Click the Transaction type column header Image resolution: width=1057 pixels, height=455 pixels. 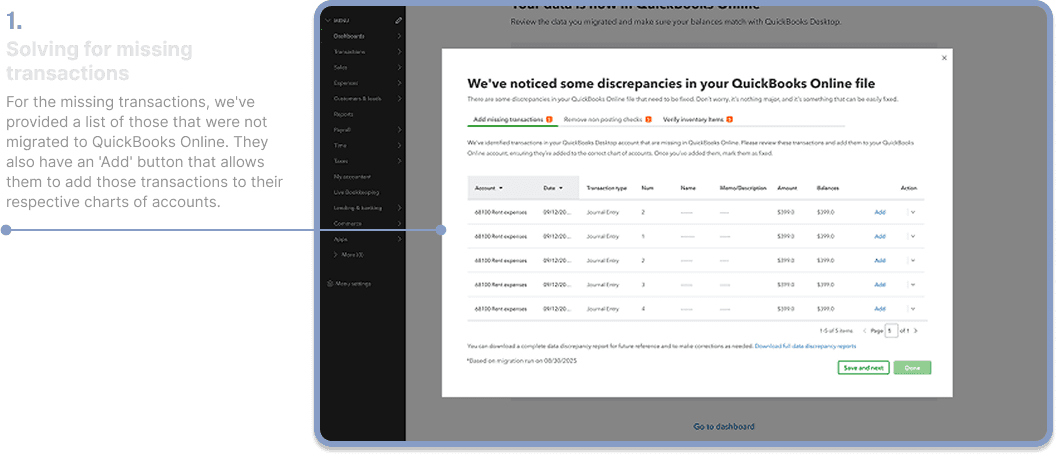(607, 188)
